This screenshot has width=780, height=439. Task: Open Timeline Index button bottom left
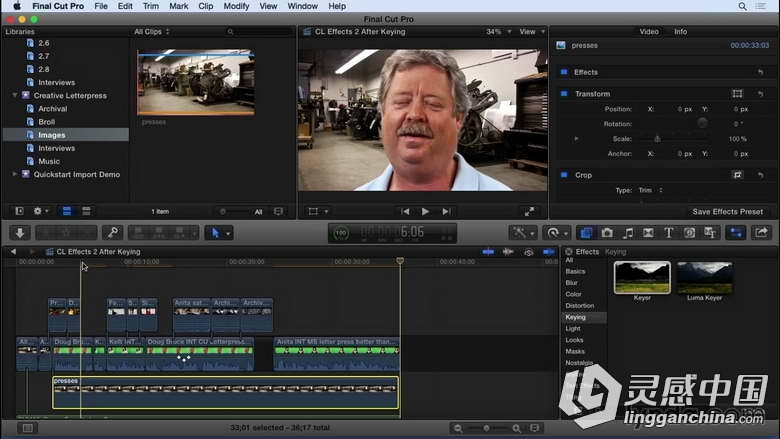pyautogui.click(x=28, y=428)
